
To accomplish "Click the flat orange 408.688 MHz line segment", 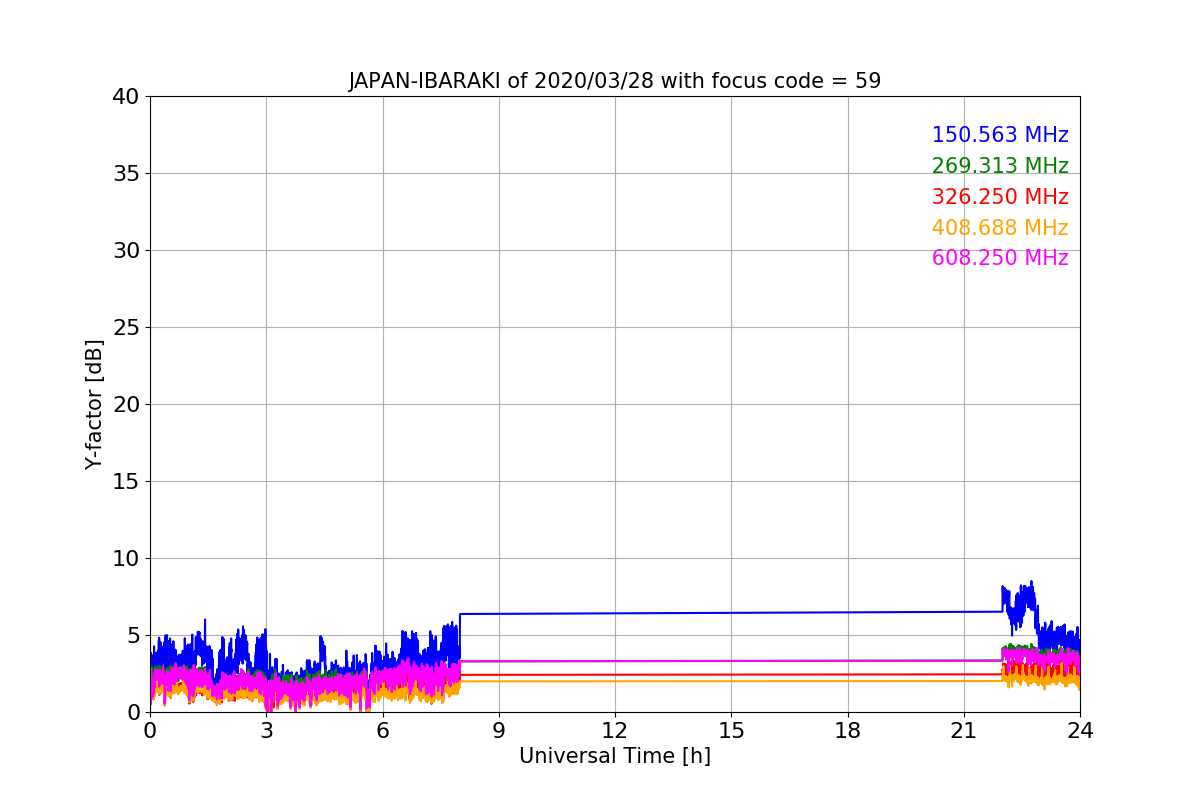I will pos(730,681).
